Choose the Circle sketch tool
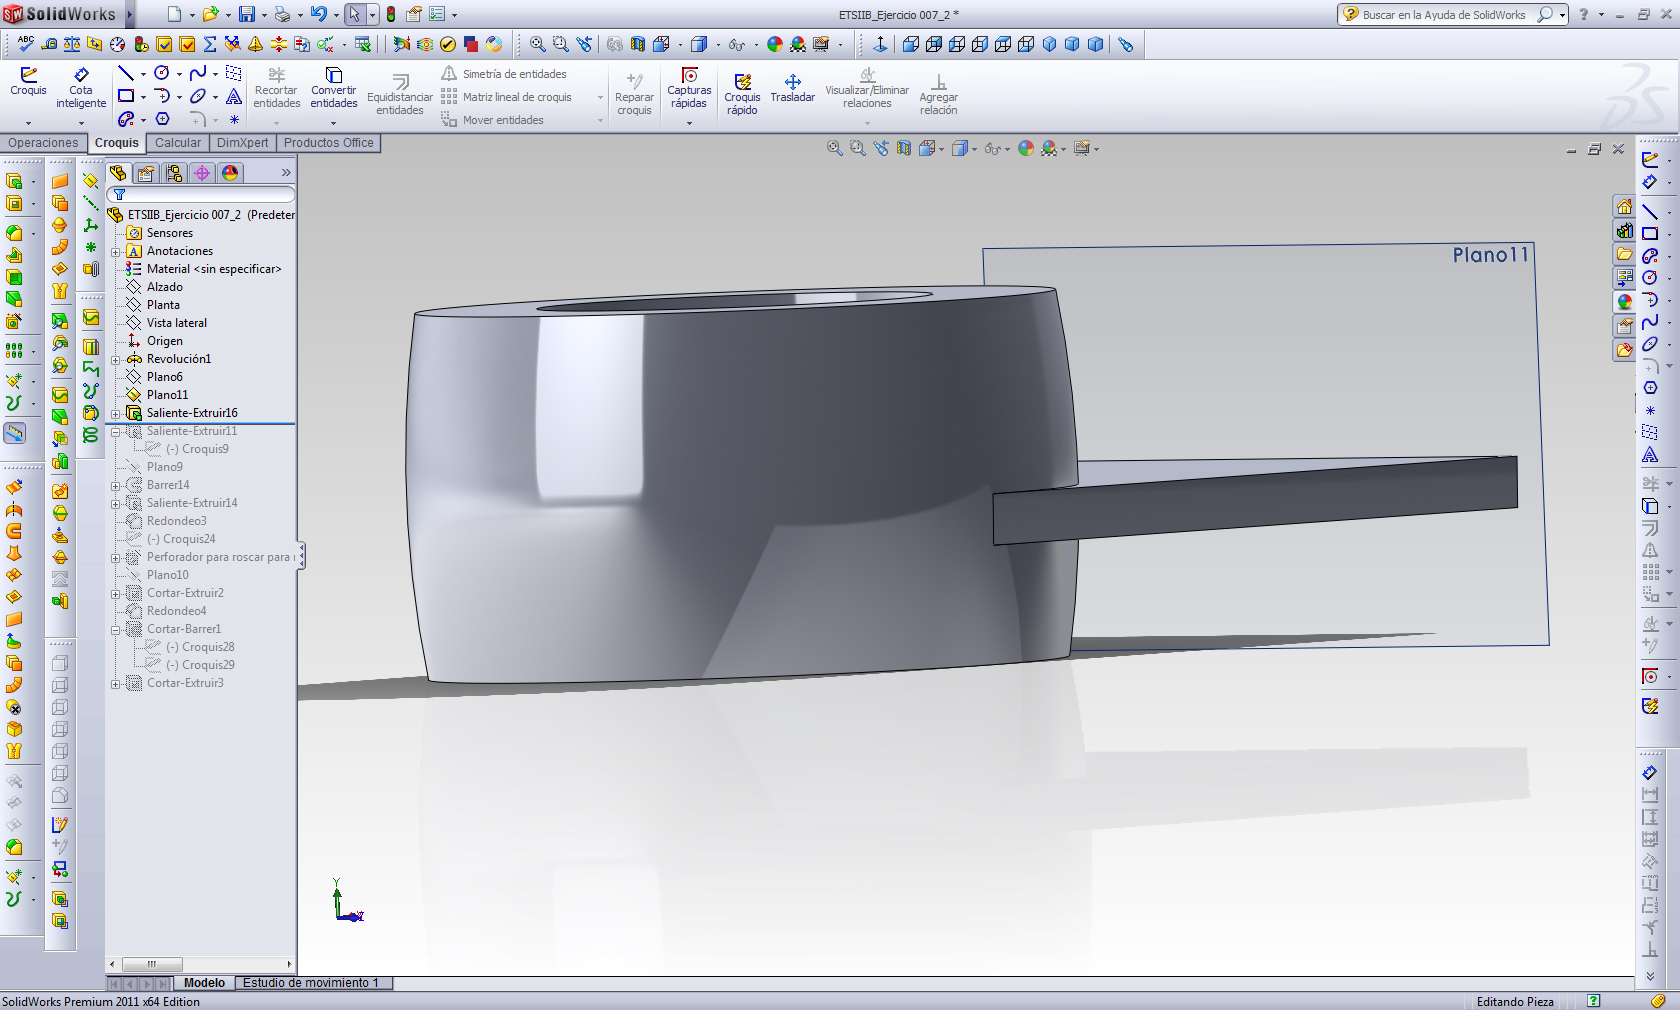This screenshot has height=1010, width=1680. point(162,73)
